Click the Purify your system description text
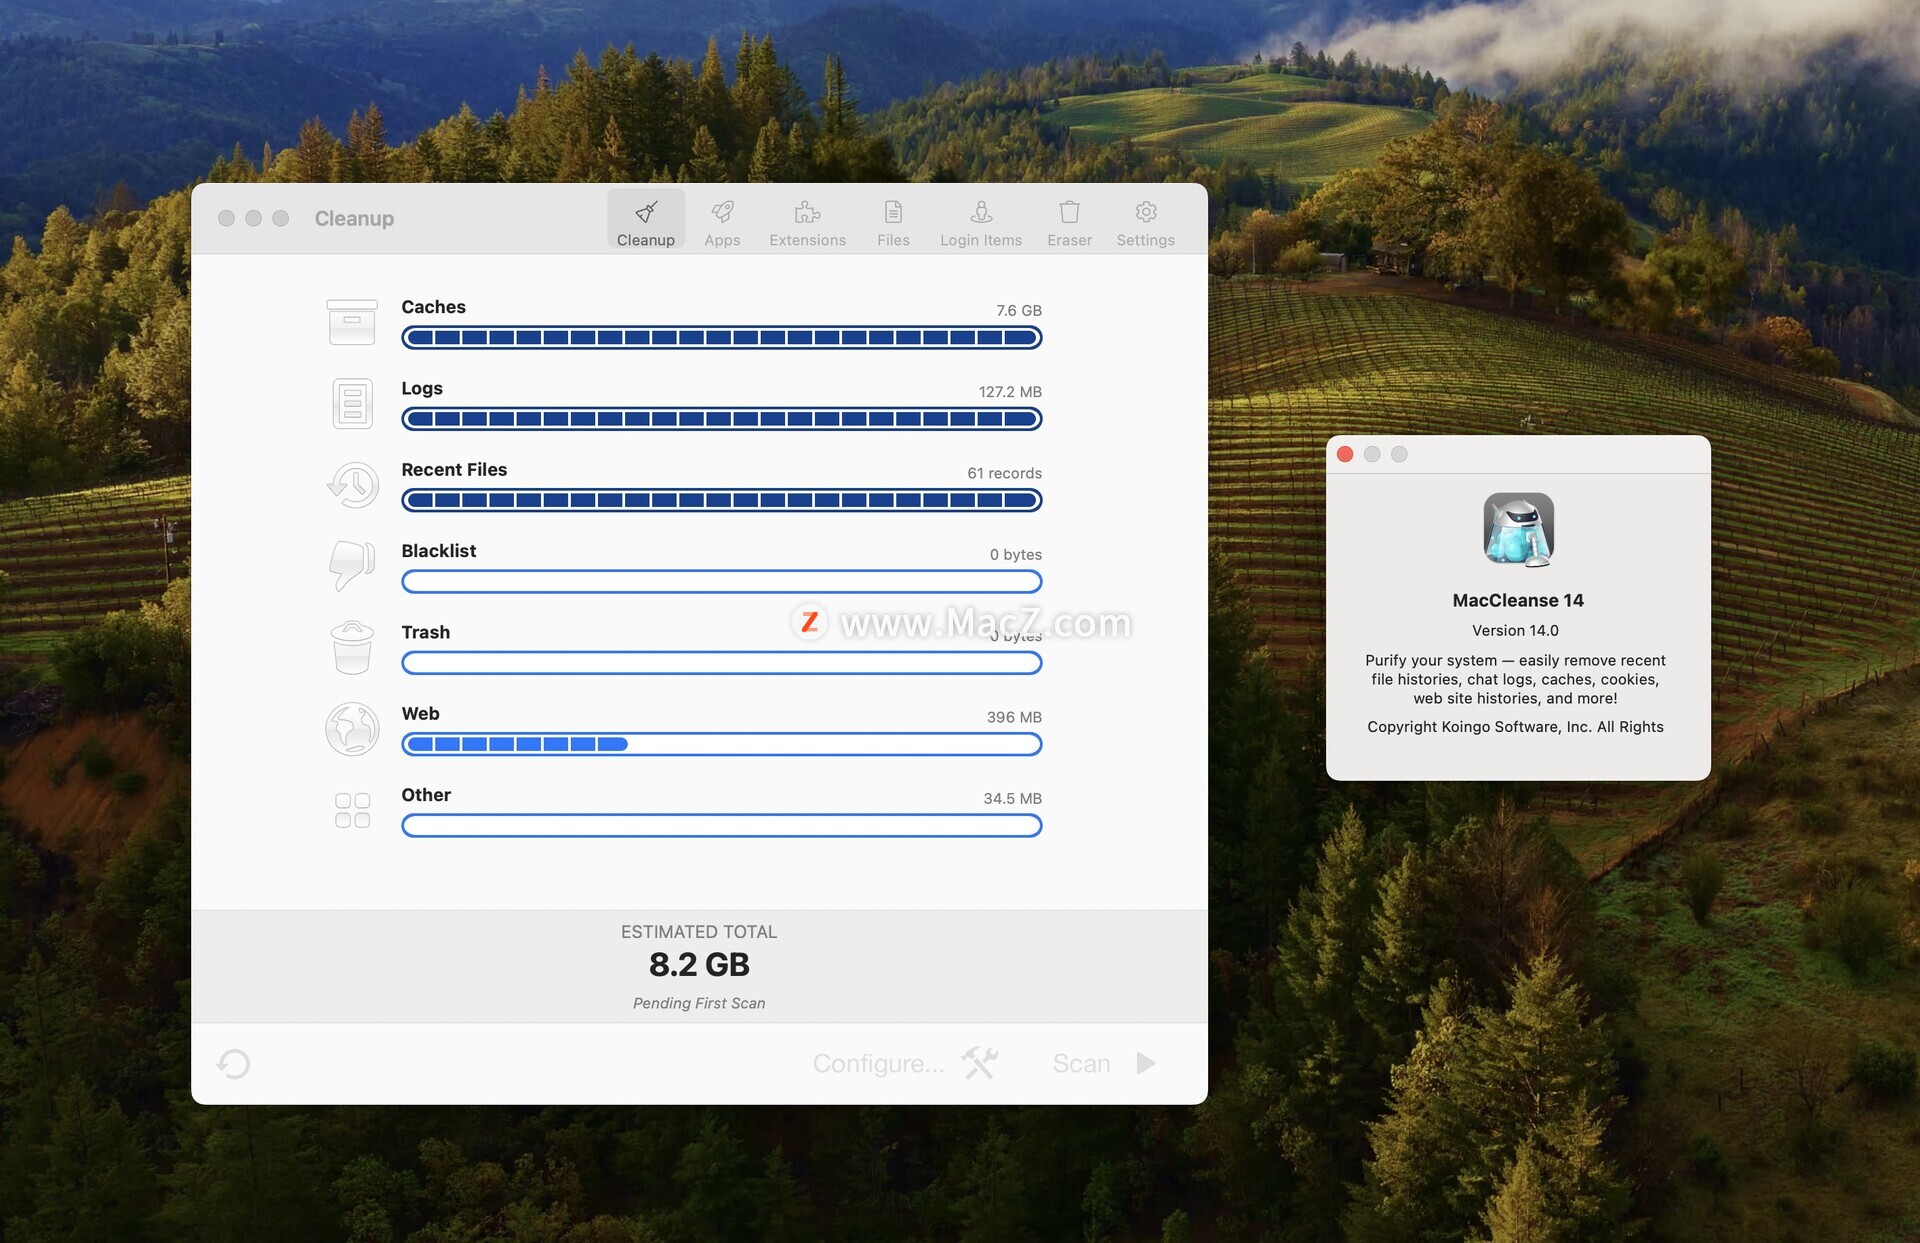Viewport: 1920px width, 1243px height. [x=1515, y=679]
